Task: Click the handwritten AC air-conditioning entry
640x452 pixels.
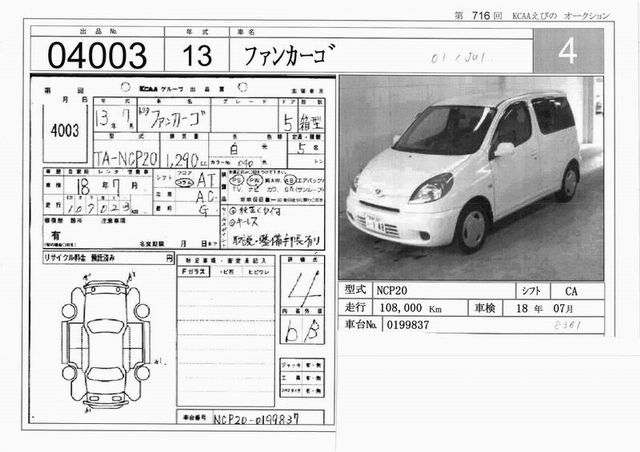Action: click(205, 197)
